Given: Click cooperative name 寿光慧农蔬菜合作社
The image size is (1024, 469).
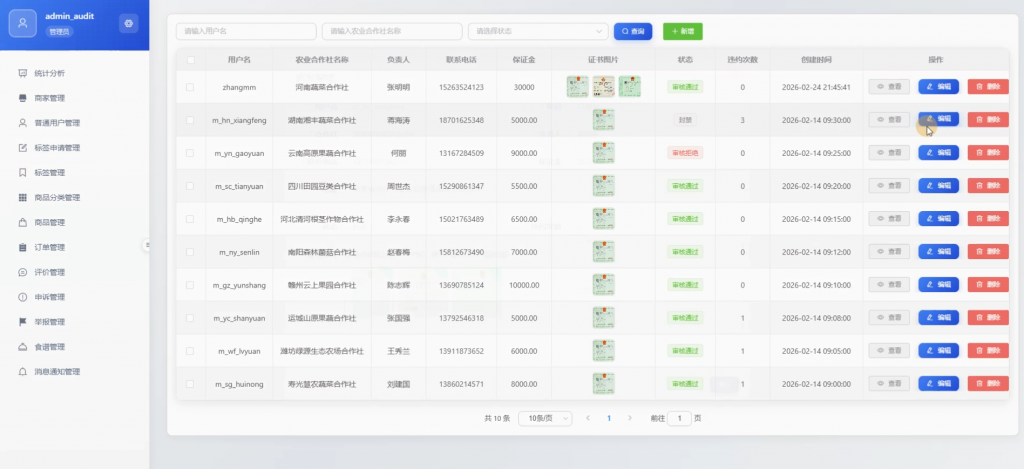Looking at the screenshot, I should pyautogui.click(x=322, y=384).
